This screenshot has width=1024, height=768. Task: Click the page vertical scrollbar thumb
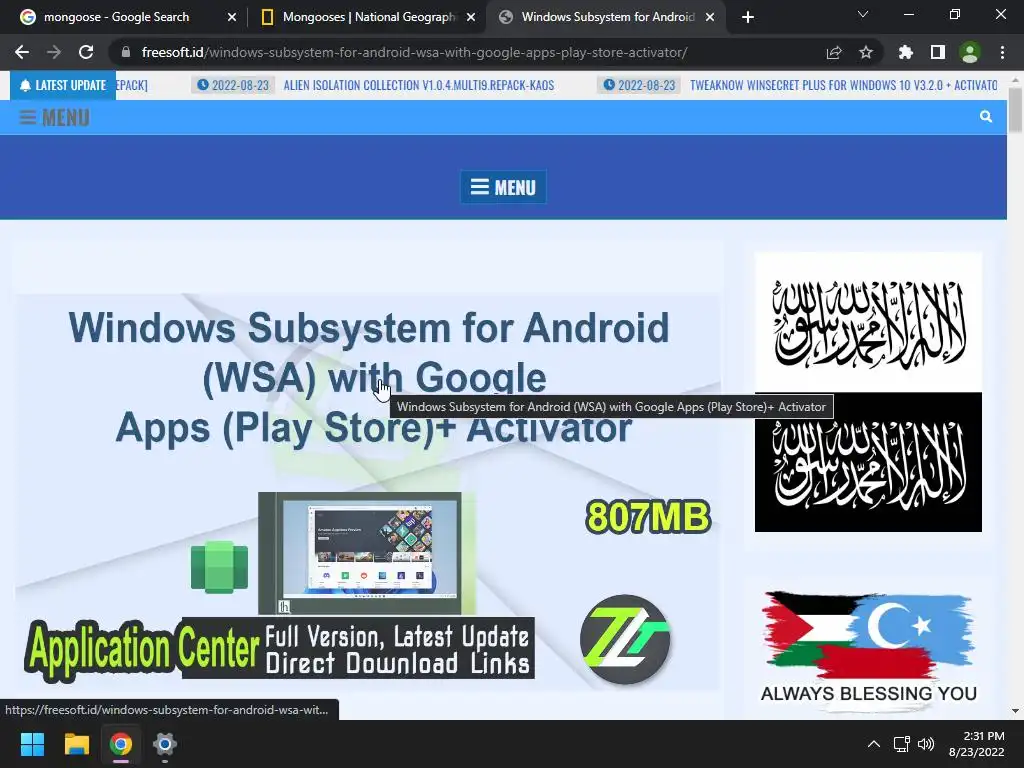(x=1016, y=110)
